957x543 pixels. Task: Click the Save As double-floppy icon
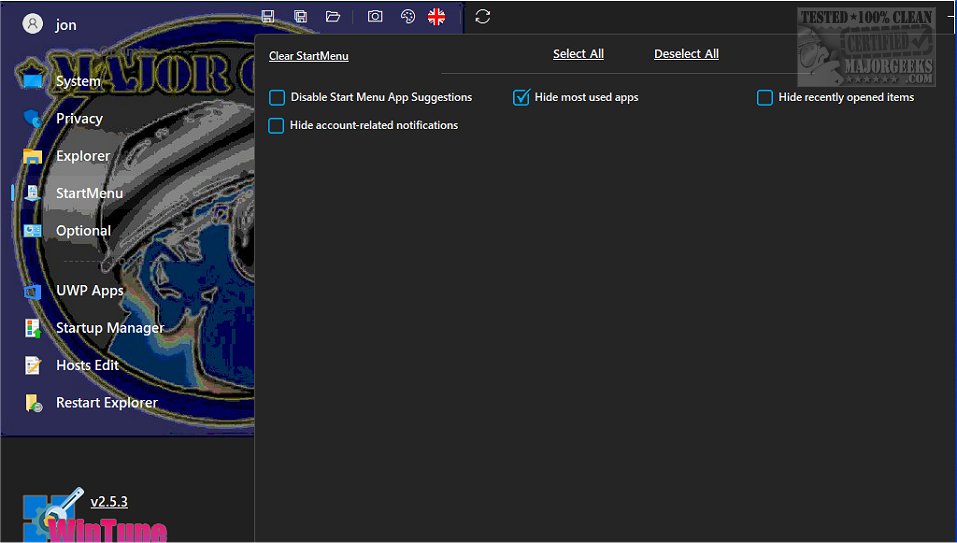click(x=300, y=16)
